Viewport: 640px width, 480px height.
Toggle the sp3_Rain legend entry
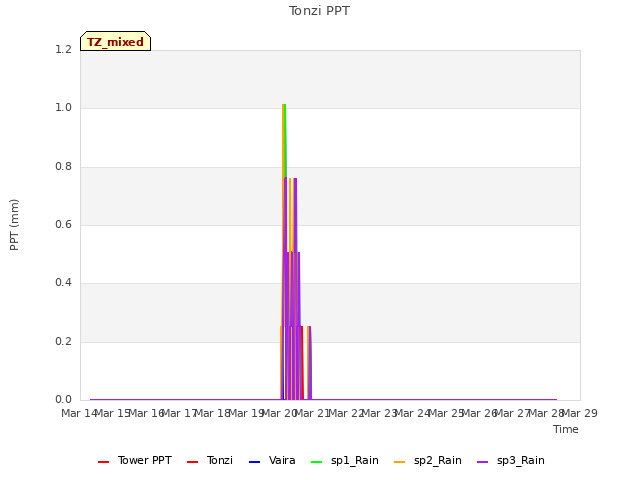(x=511, y=461)
